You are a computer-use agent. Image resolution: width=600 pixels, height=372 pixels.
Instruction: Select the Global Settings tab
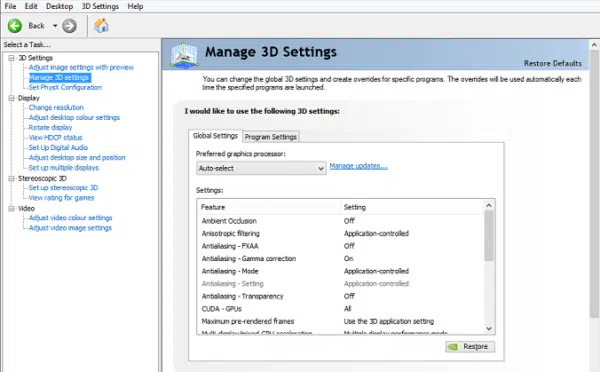point(215,136)
